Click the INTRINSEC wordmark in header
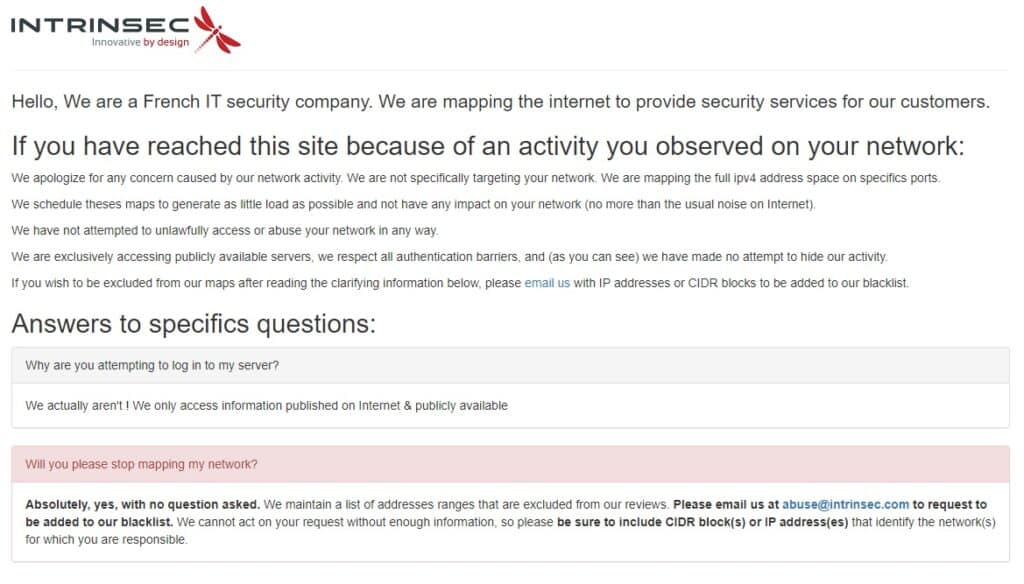 tap(100, 25)
